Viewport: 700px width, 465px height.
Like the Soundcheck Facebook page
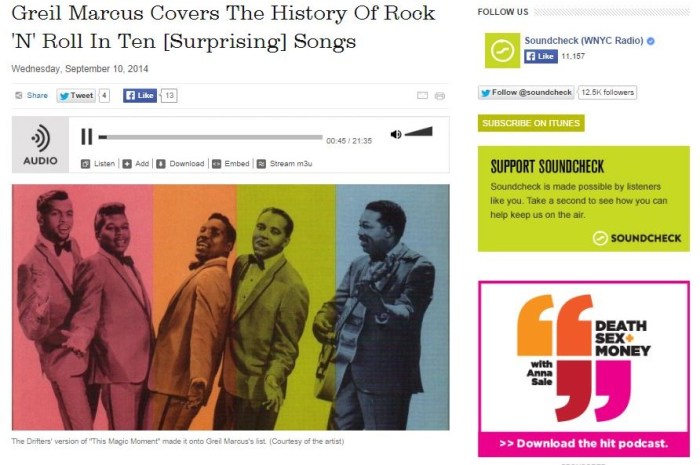[541, 56]
